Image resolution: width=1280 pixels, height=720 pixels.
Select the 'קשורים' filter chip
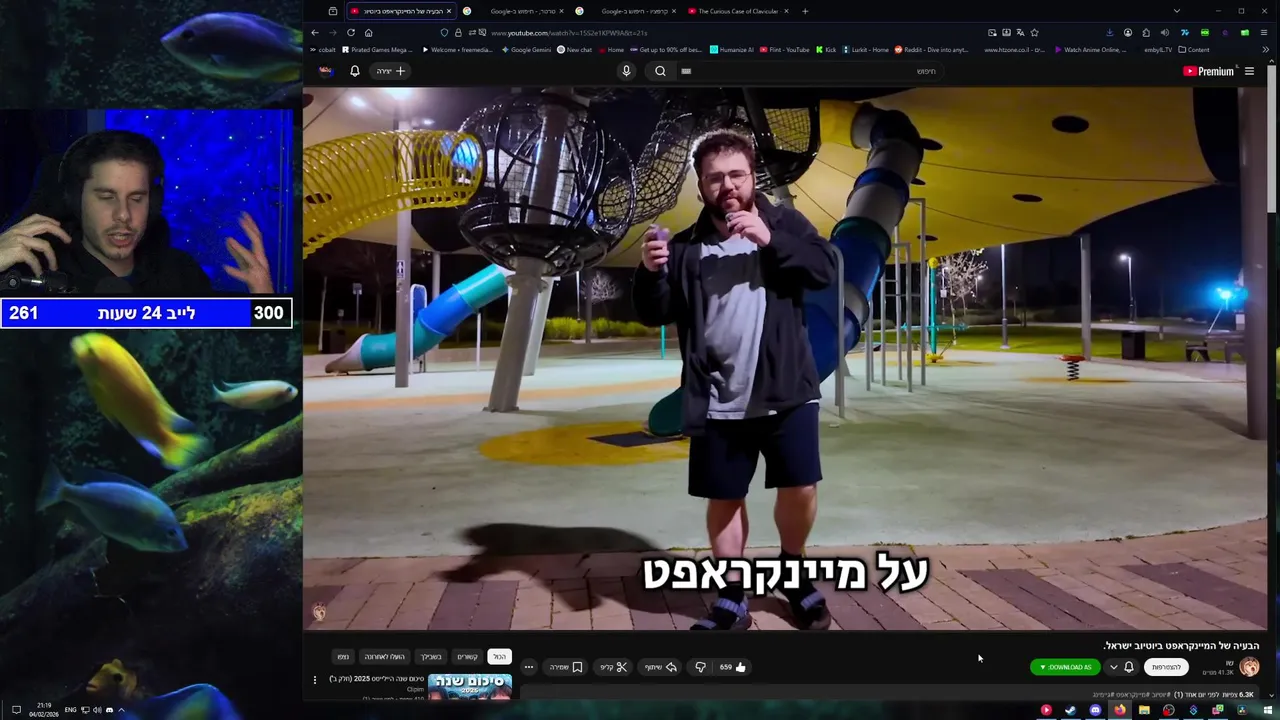tap(467, 657)
